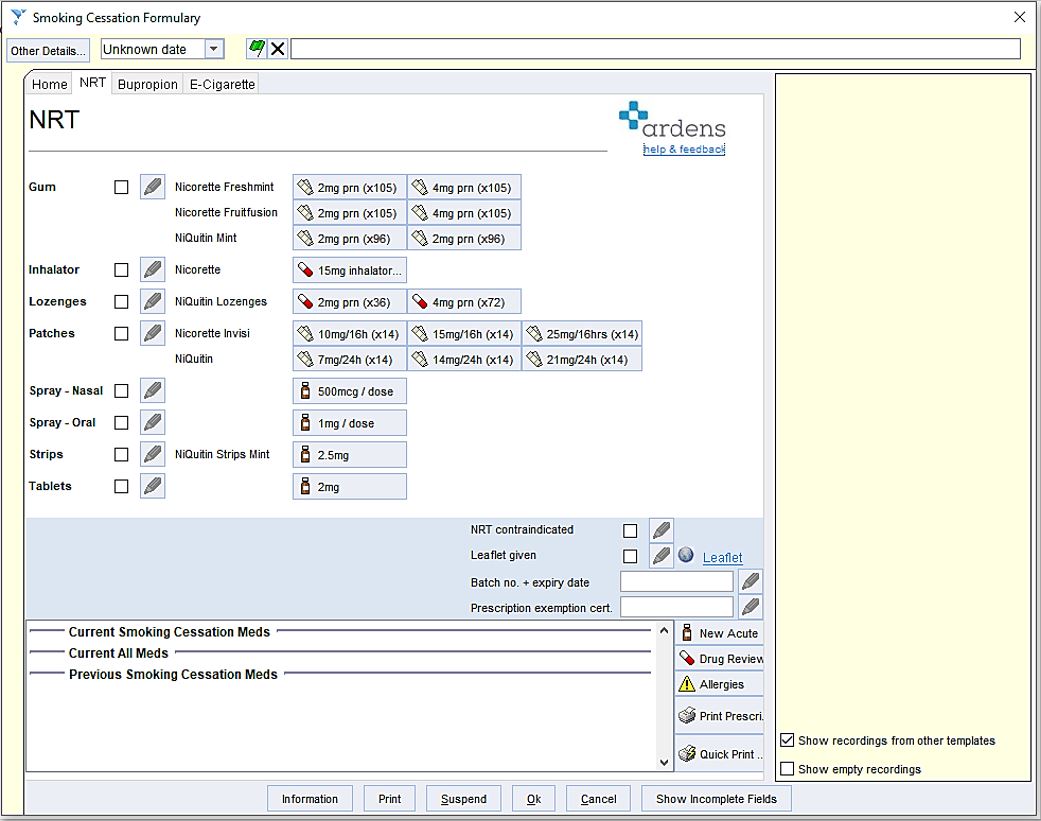Prescribe Nicorette 15mg inhalator
The height and width of the screenshot is (821, 1041).
click(349, 270)
